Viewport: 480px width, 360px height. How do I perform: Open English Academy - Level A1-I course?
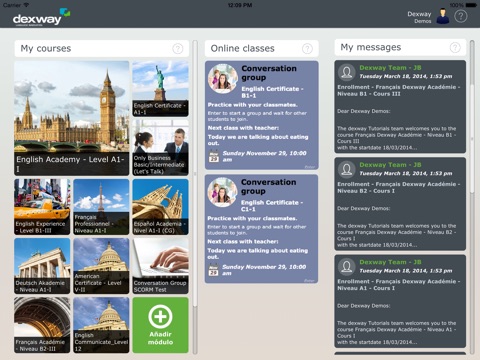[x=72, y=118]
